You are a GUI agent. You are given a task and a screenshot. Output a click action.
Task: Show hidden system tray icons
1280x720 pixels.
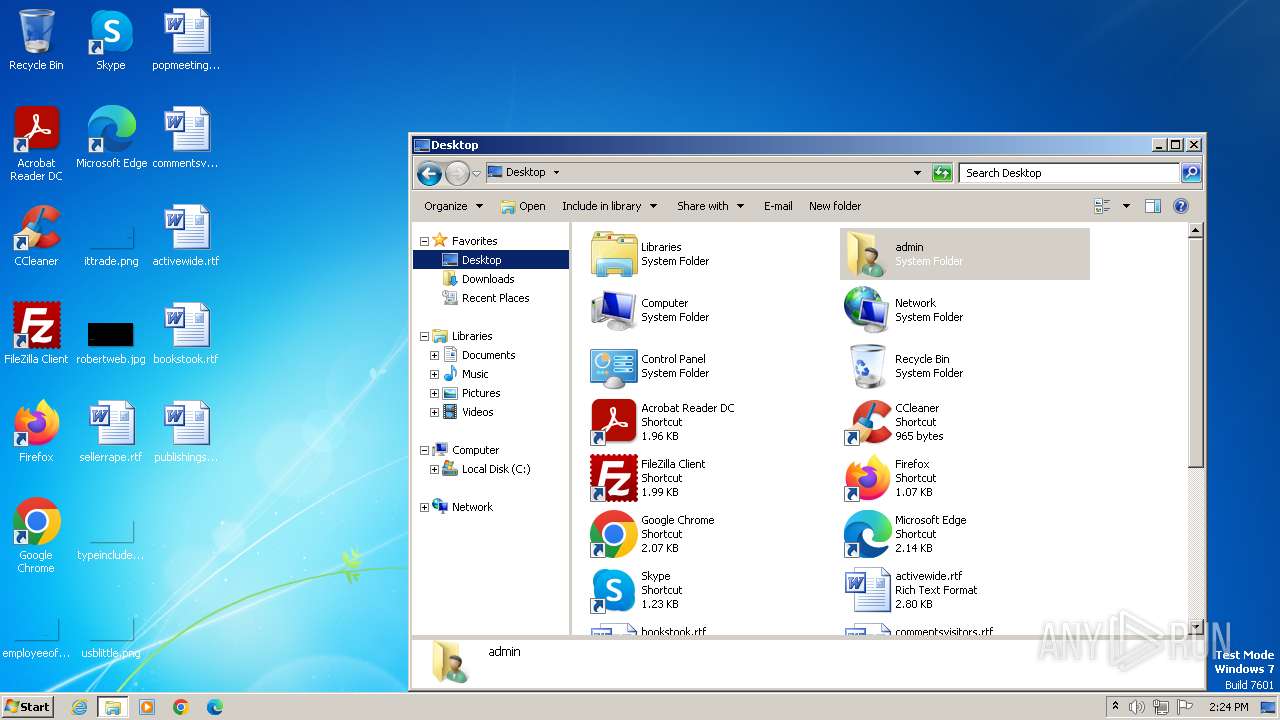1115,707
